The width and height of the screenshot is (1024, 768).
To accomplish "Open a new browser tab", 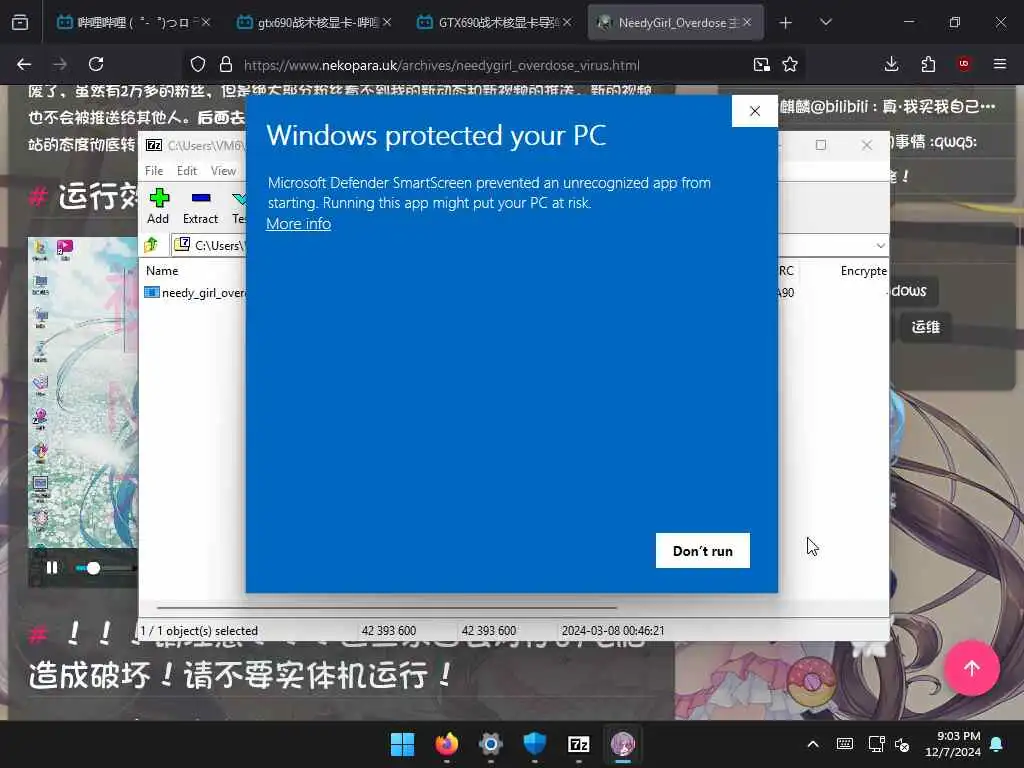I will click(786, 23).
